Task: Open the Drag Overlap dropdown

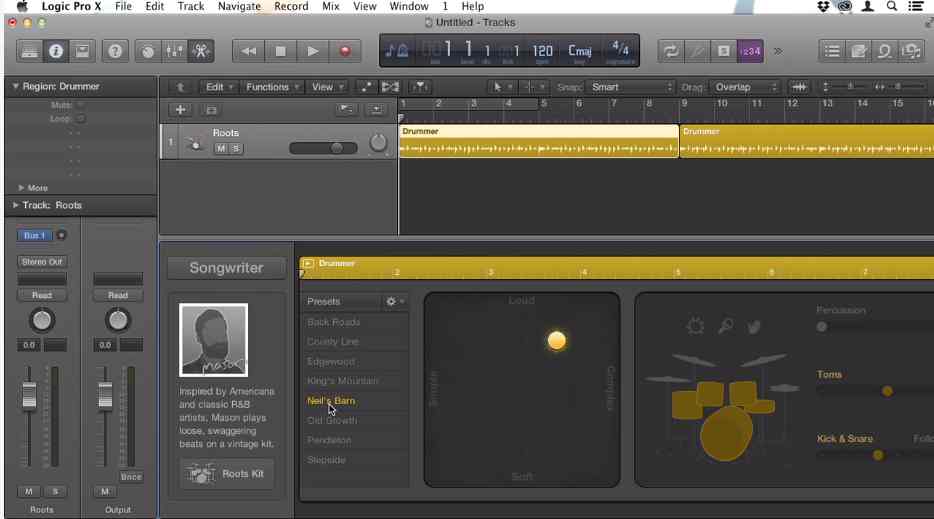Action: pyautogui.click(x=745, y=87)
